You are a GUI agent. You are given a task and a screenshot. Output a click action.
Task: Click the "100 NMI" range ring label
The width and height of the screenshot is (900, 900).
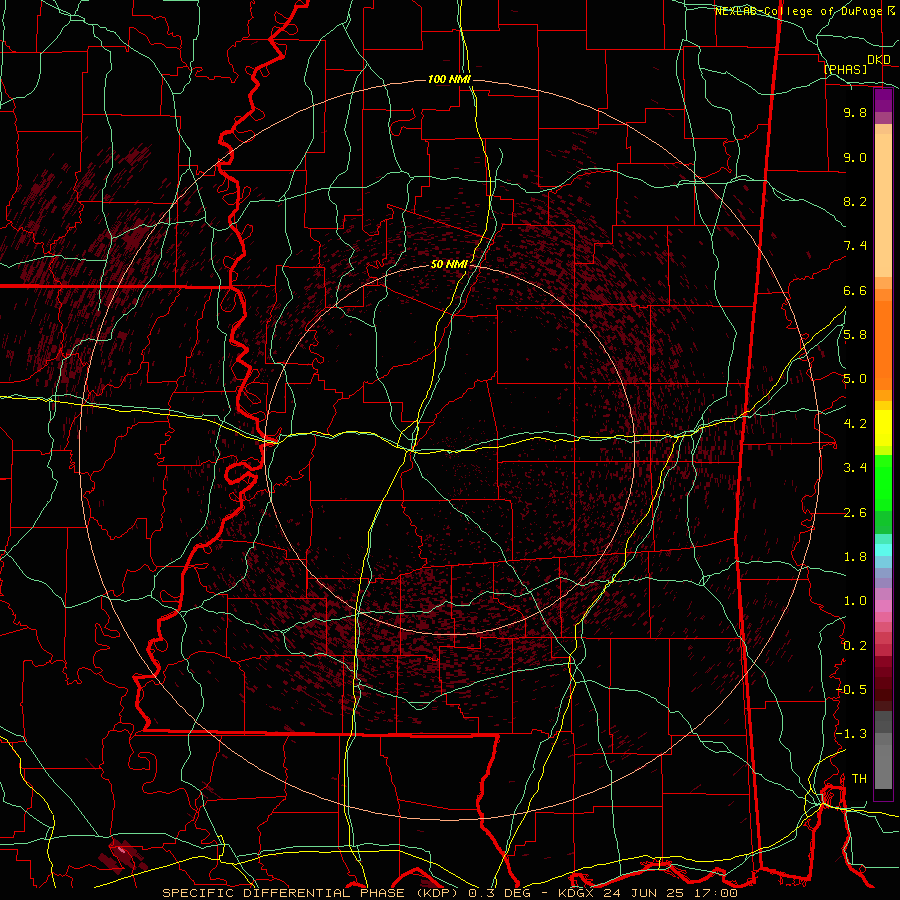(449, 79)
